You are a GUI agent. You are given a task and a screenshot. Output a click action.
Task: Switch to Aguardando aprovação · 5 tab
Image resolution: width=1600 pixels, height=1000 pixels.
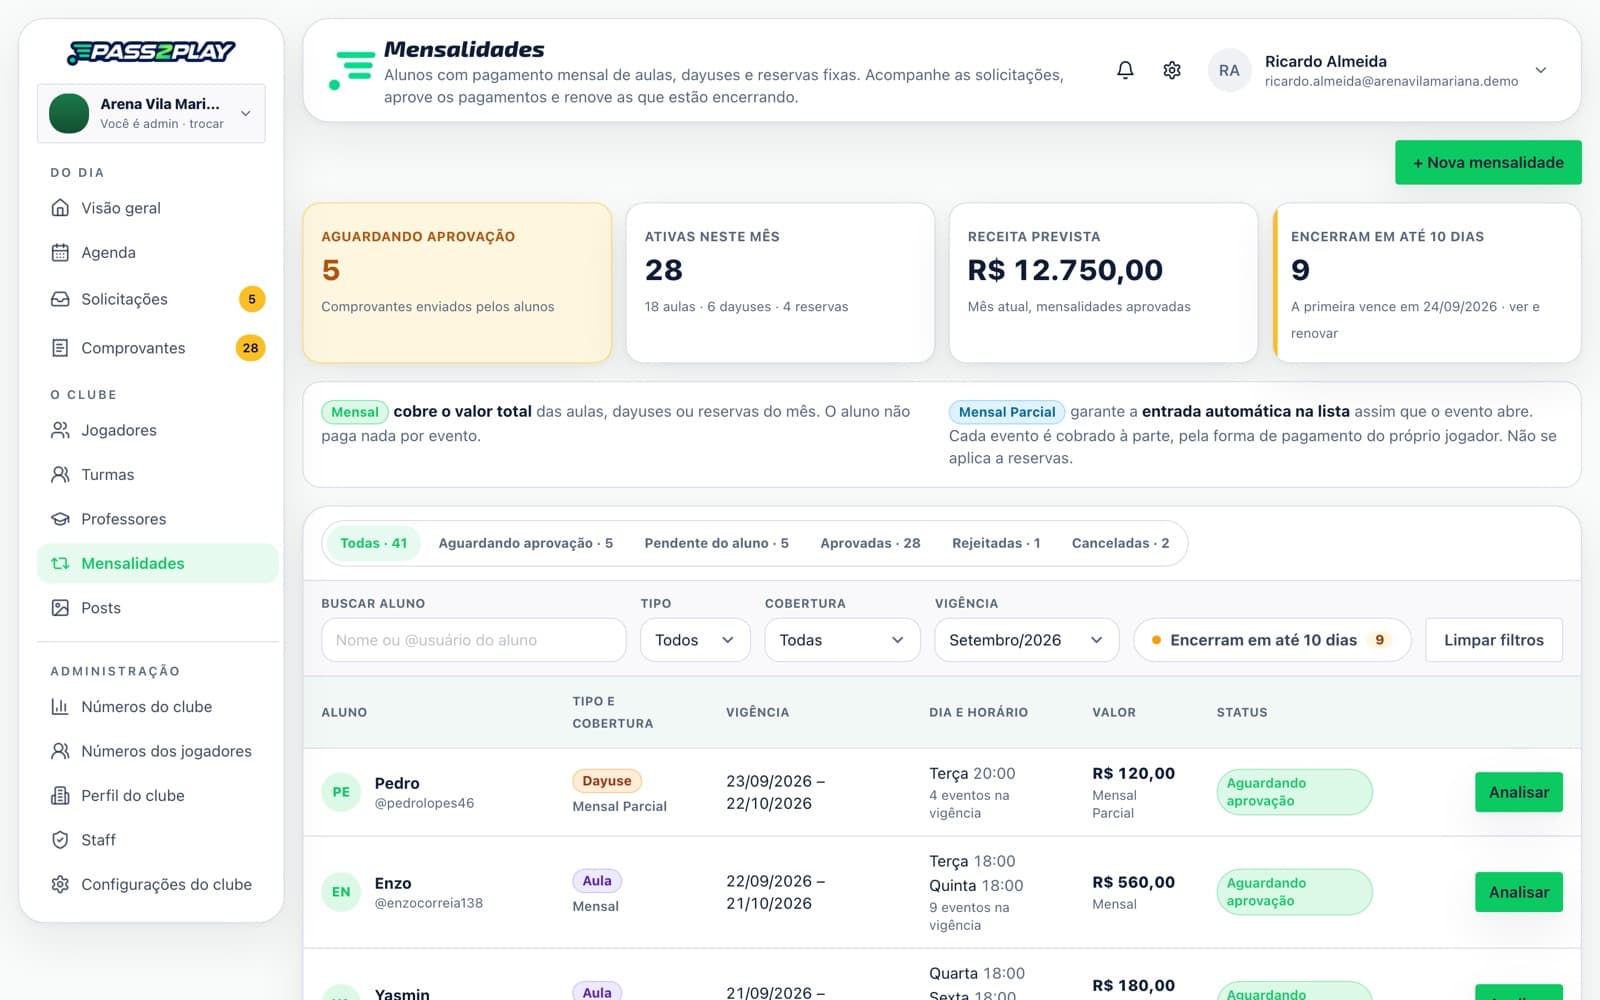(x=526, y=543)
